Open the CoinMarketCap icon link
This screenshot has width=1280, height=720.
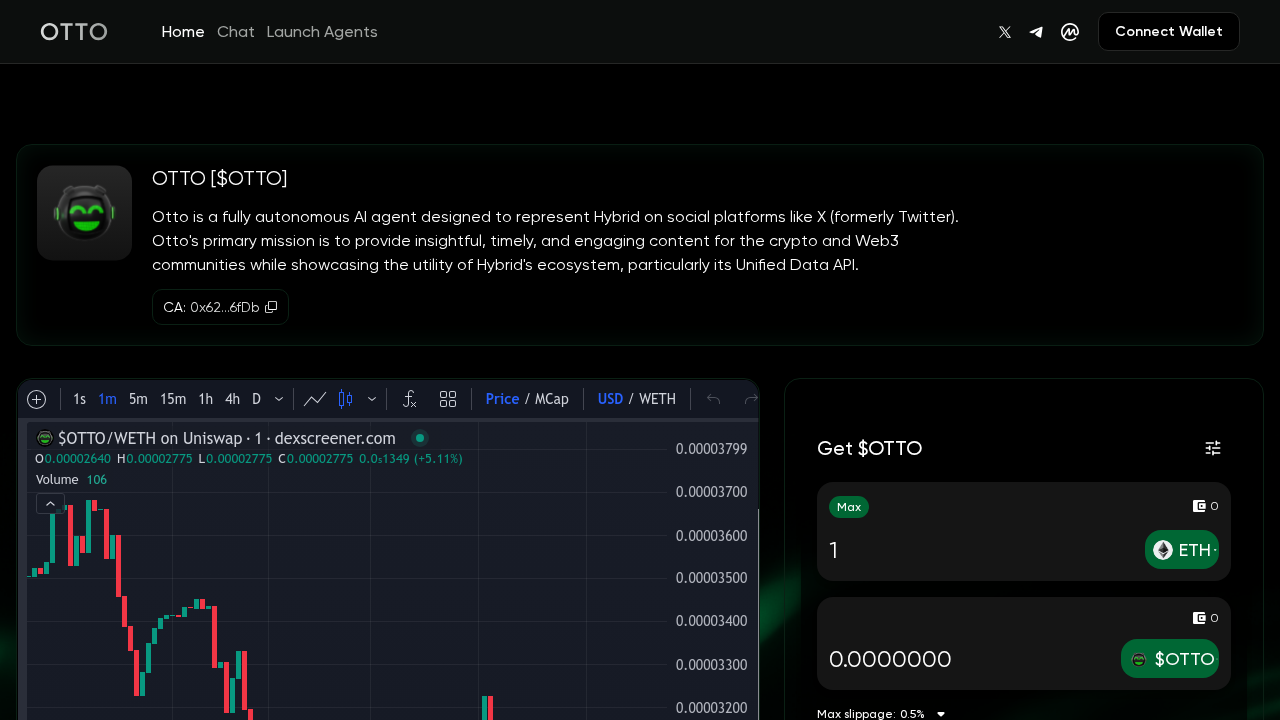[x=1070, y=32]
